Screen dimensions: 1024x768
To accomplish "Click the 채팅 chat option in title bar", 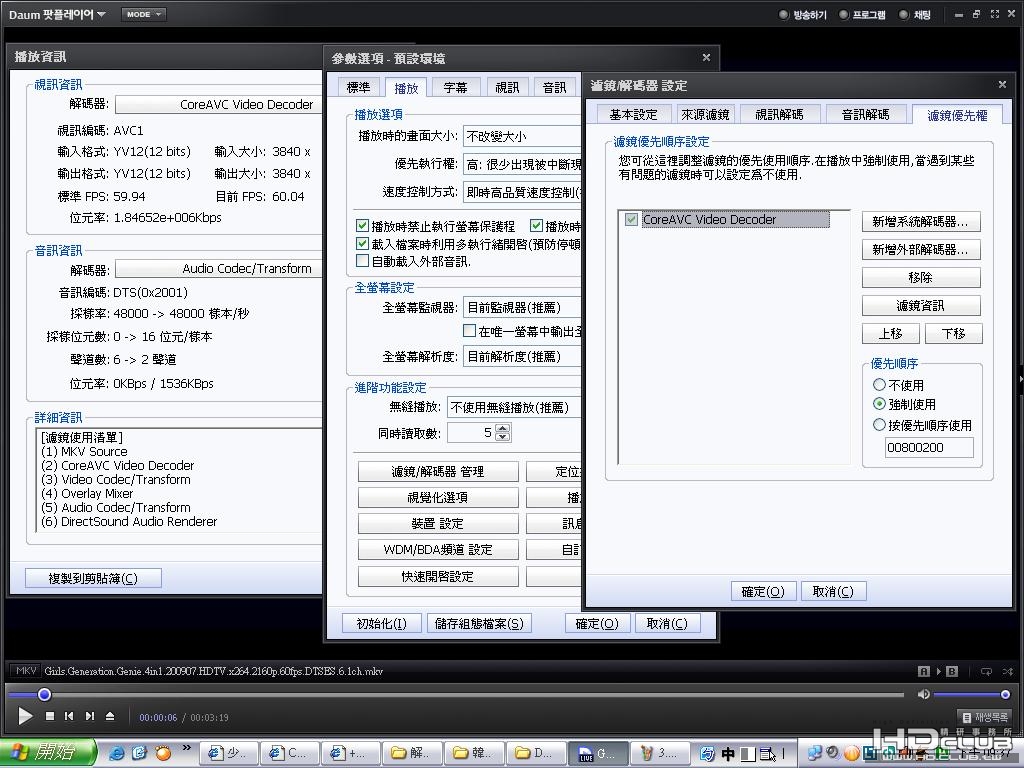I will click(915, 14).
